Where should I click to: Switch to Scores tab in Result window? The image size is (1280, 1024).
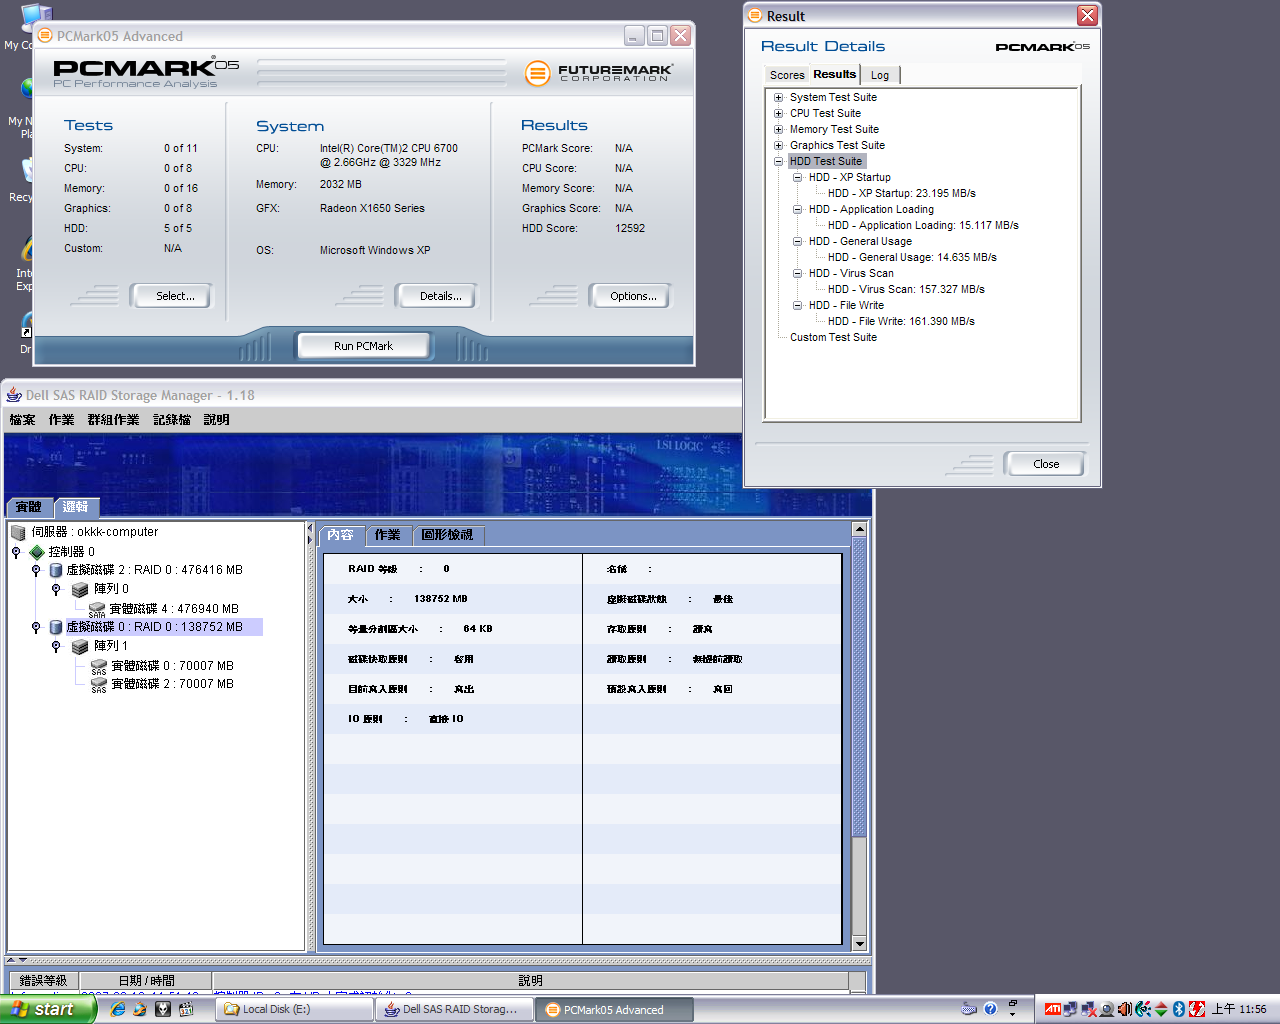coord(787,75)
